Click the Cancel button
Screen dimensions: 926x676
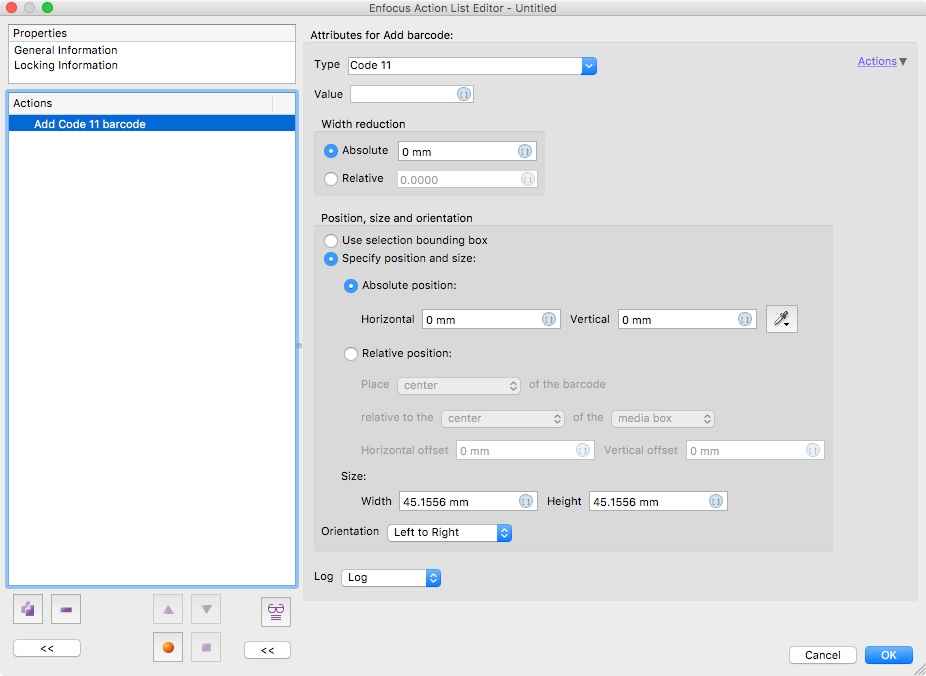[x=823, y=655]
